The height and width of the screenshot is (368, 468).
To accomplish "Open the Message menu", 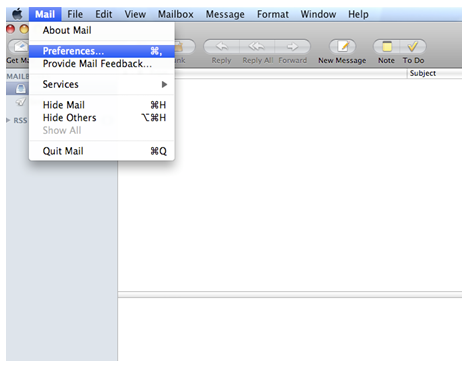I will coord(225,14).
